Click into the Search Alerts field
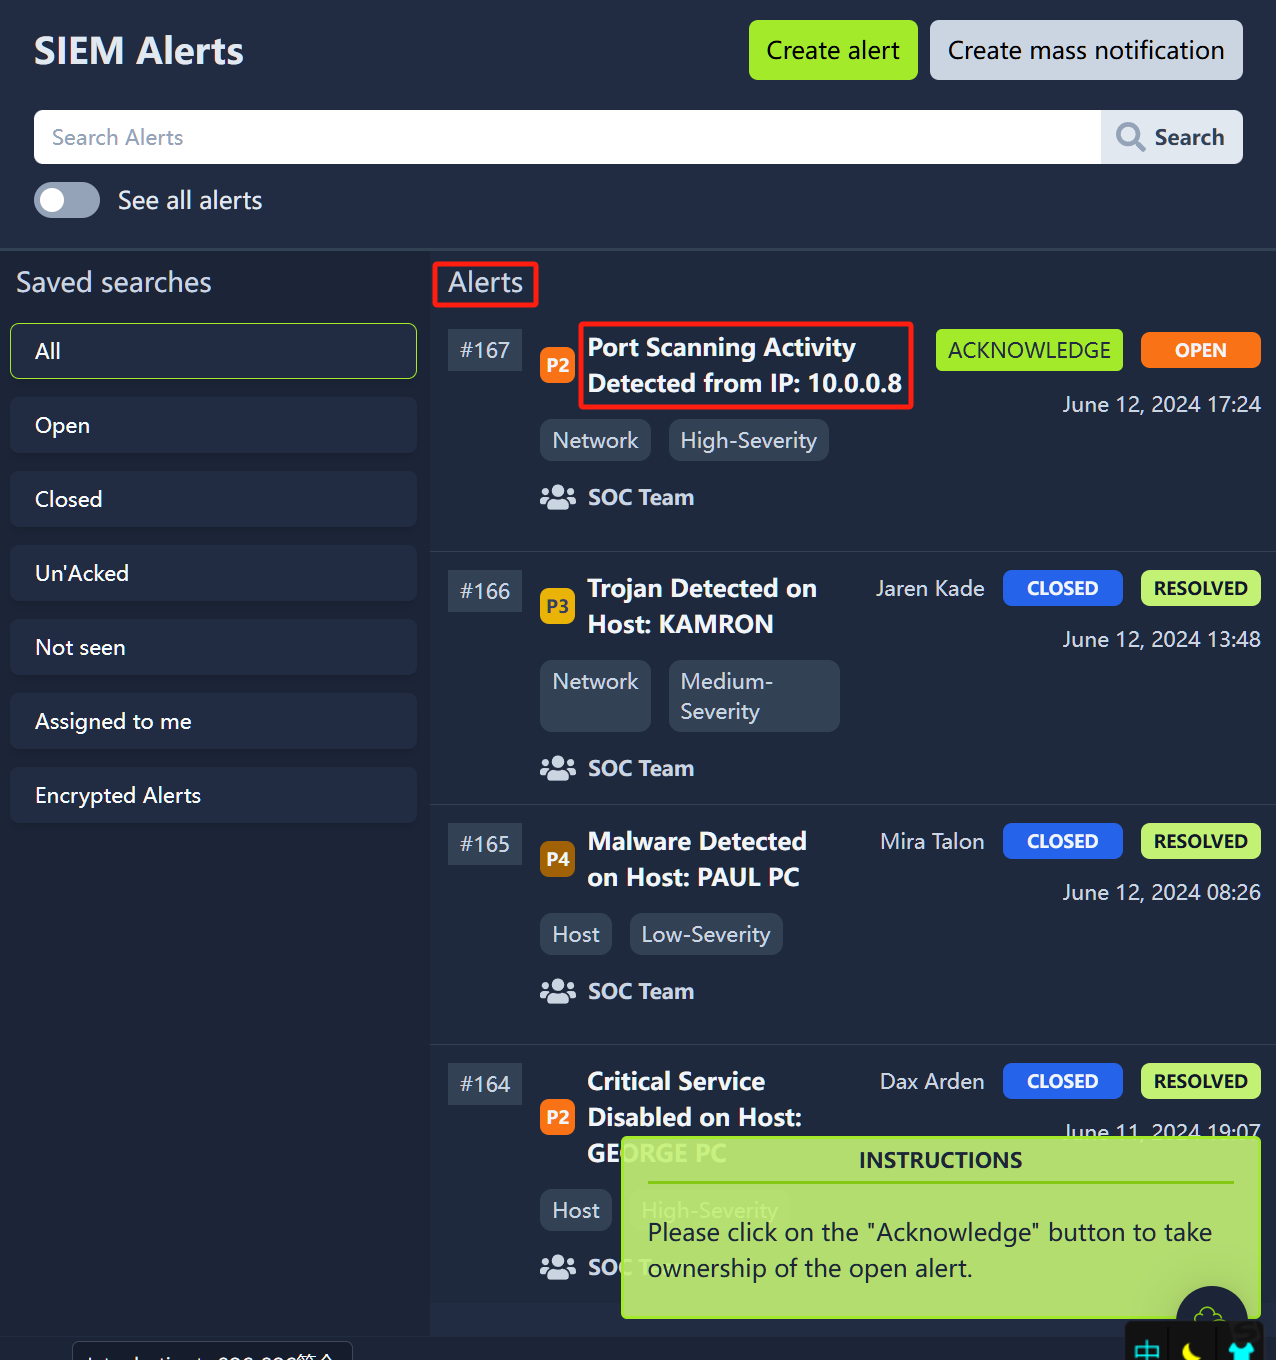 567,137
